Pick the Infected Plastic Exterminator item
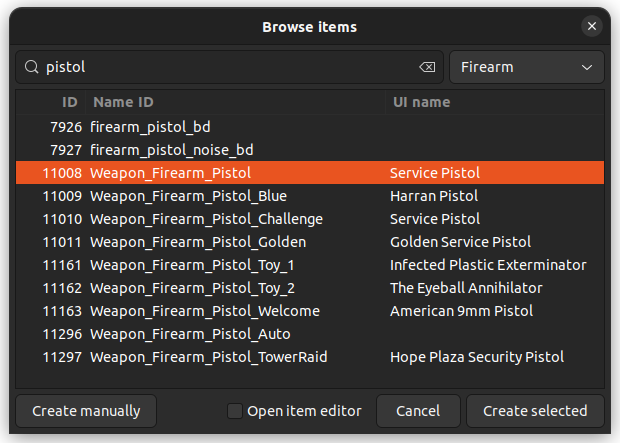Viewport: 620px width, 443px height. [x=487, y=265]
